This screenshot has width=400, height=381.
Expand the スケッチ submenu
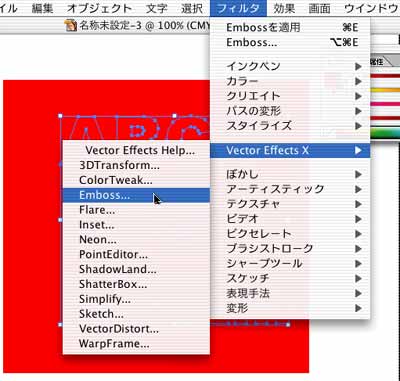(x=290, y=278)
